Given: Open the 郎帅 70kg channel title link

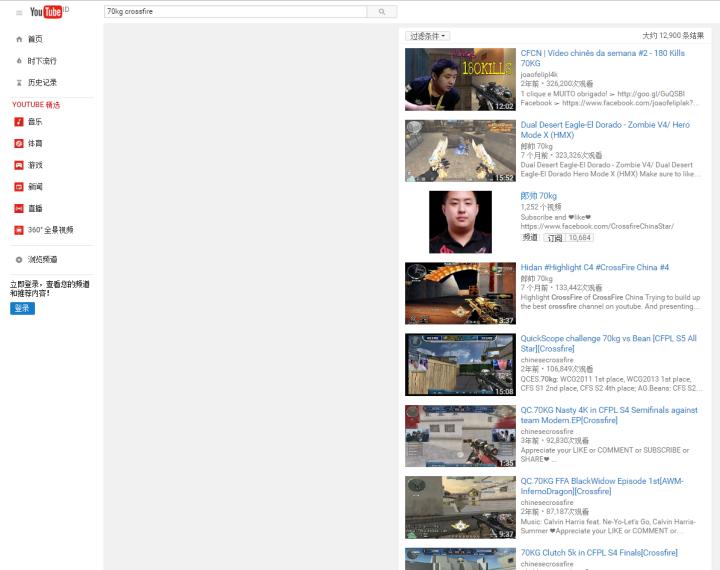Looking at the screenshot, I should coord(539,196).
